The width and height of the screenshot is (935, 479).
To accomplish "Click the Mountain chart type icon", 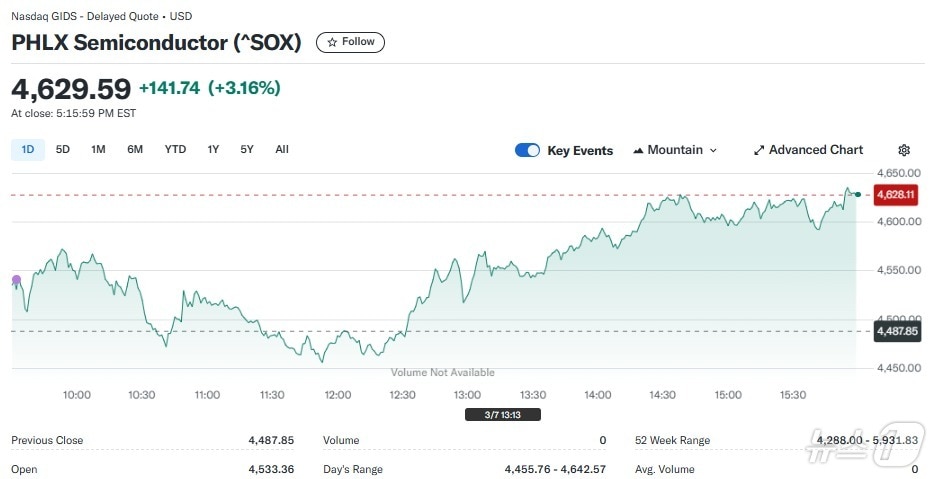I will 638,150.
